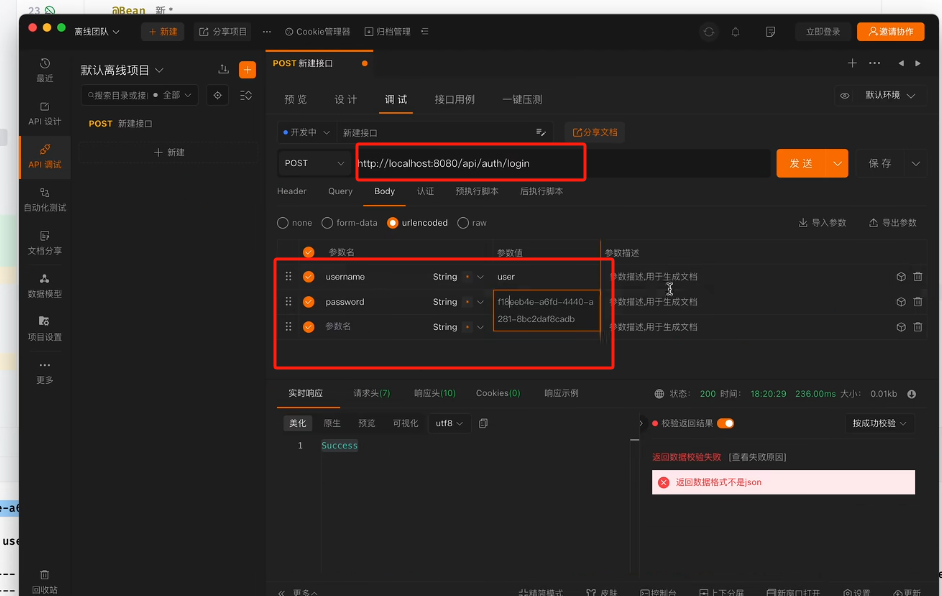
Task: Open the 自动化测试 sidebar section
Action: (44, 199)
